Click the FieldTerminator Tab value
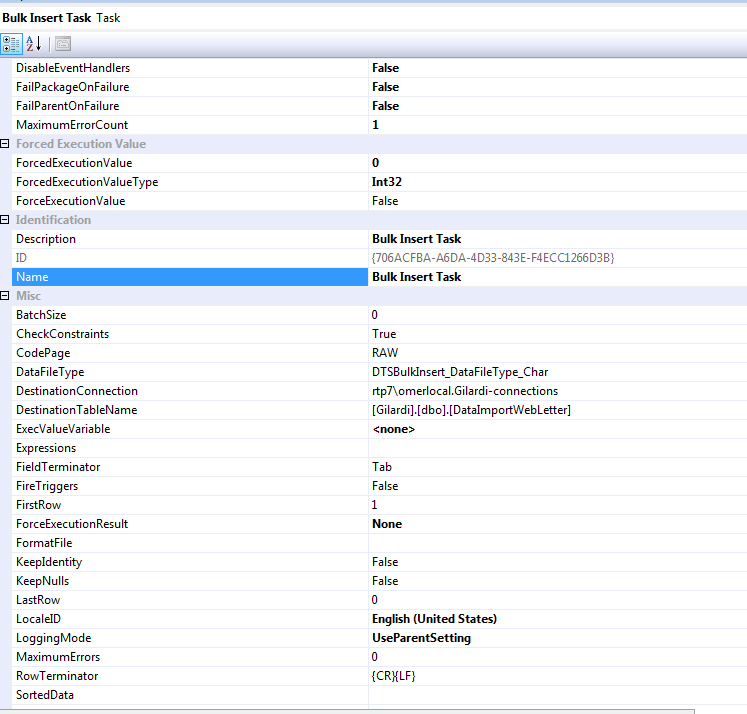This screenshot has height=714, width=747. pos(382,467)
